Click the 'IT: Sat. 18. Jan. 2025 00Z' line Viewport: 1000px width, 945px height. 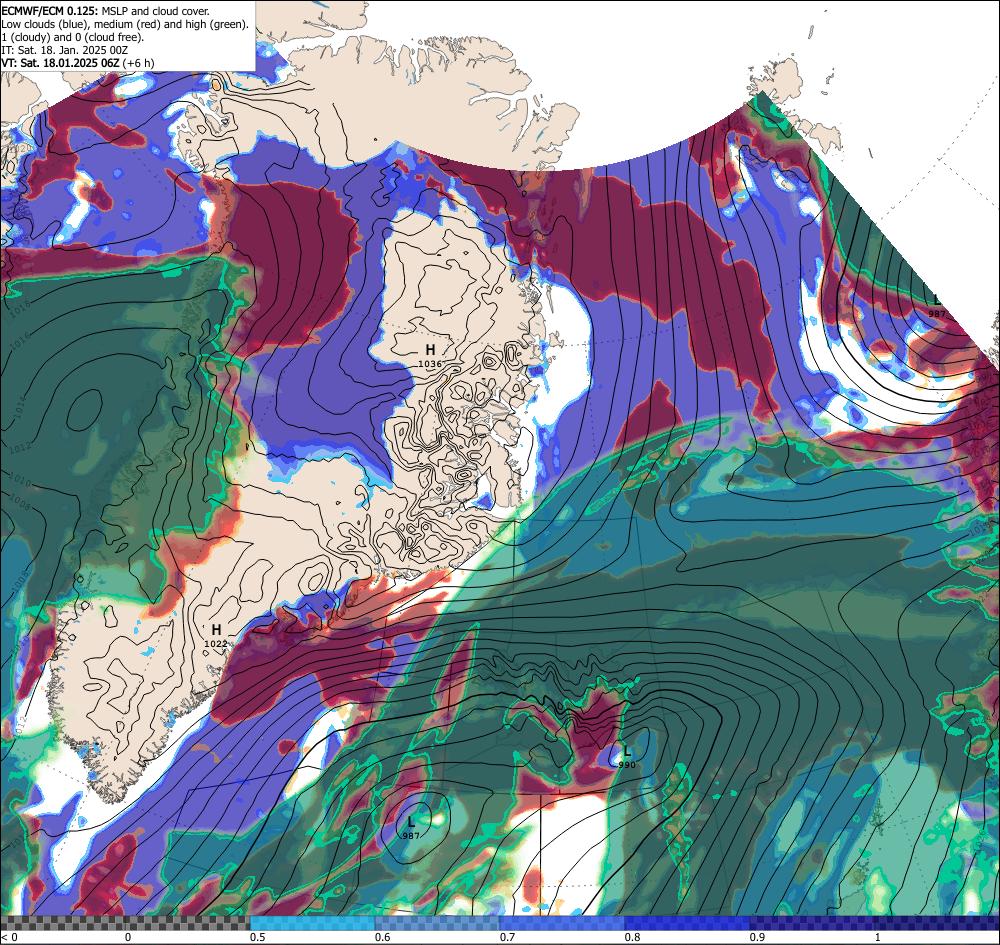point(64,50)
